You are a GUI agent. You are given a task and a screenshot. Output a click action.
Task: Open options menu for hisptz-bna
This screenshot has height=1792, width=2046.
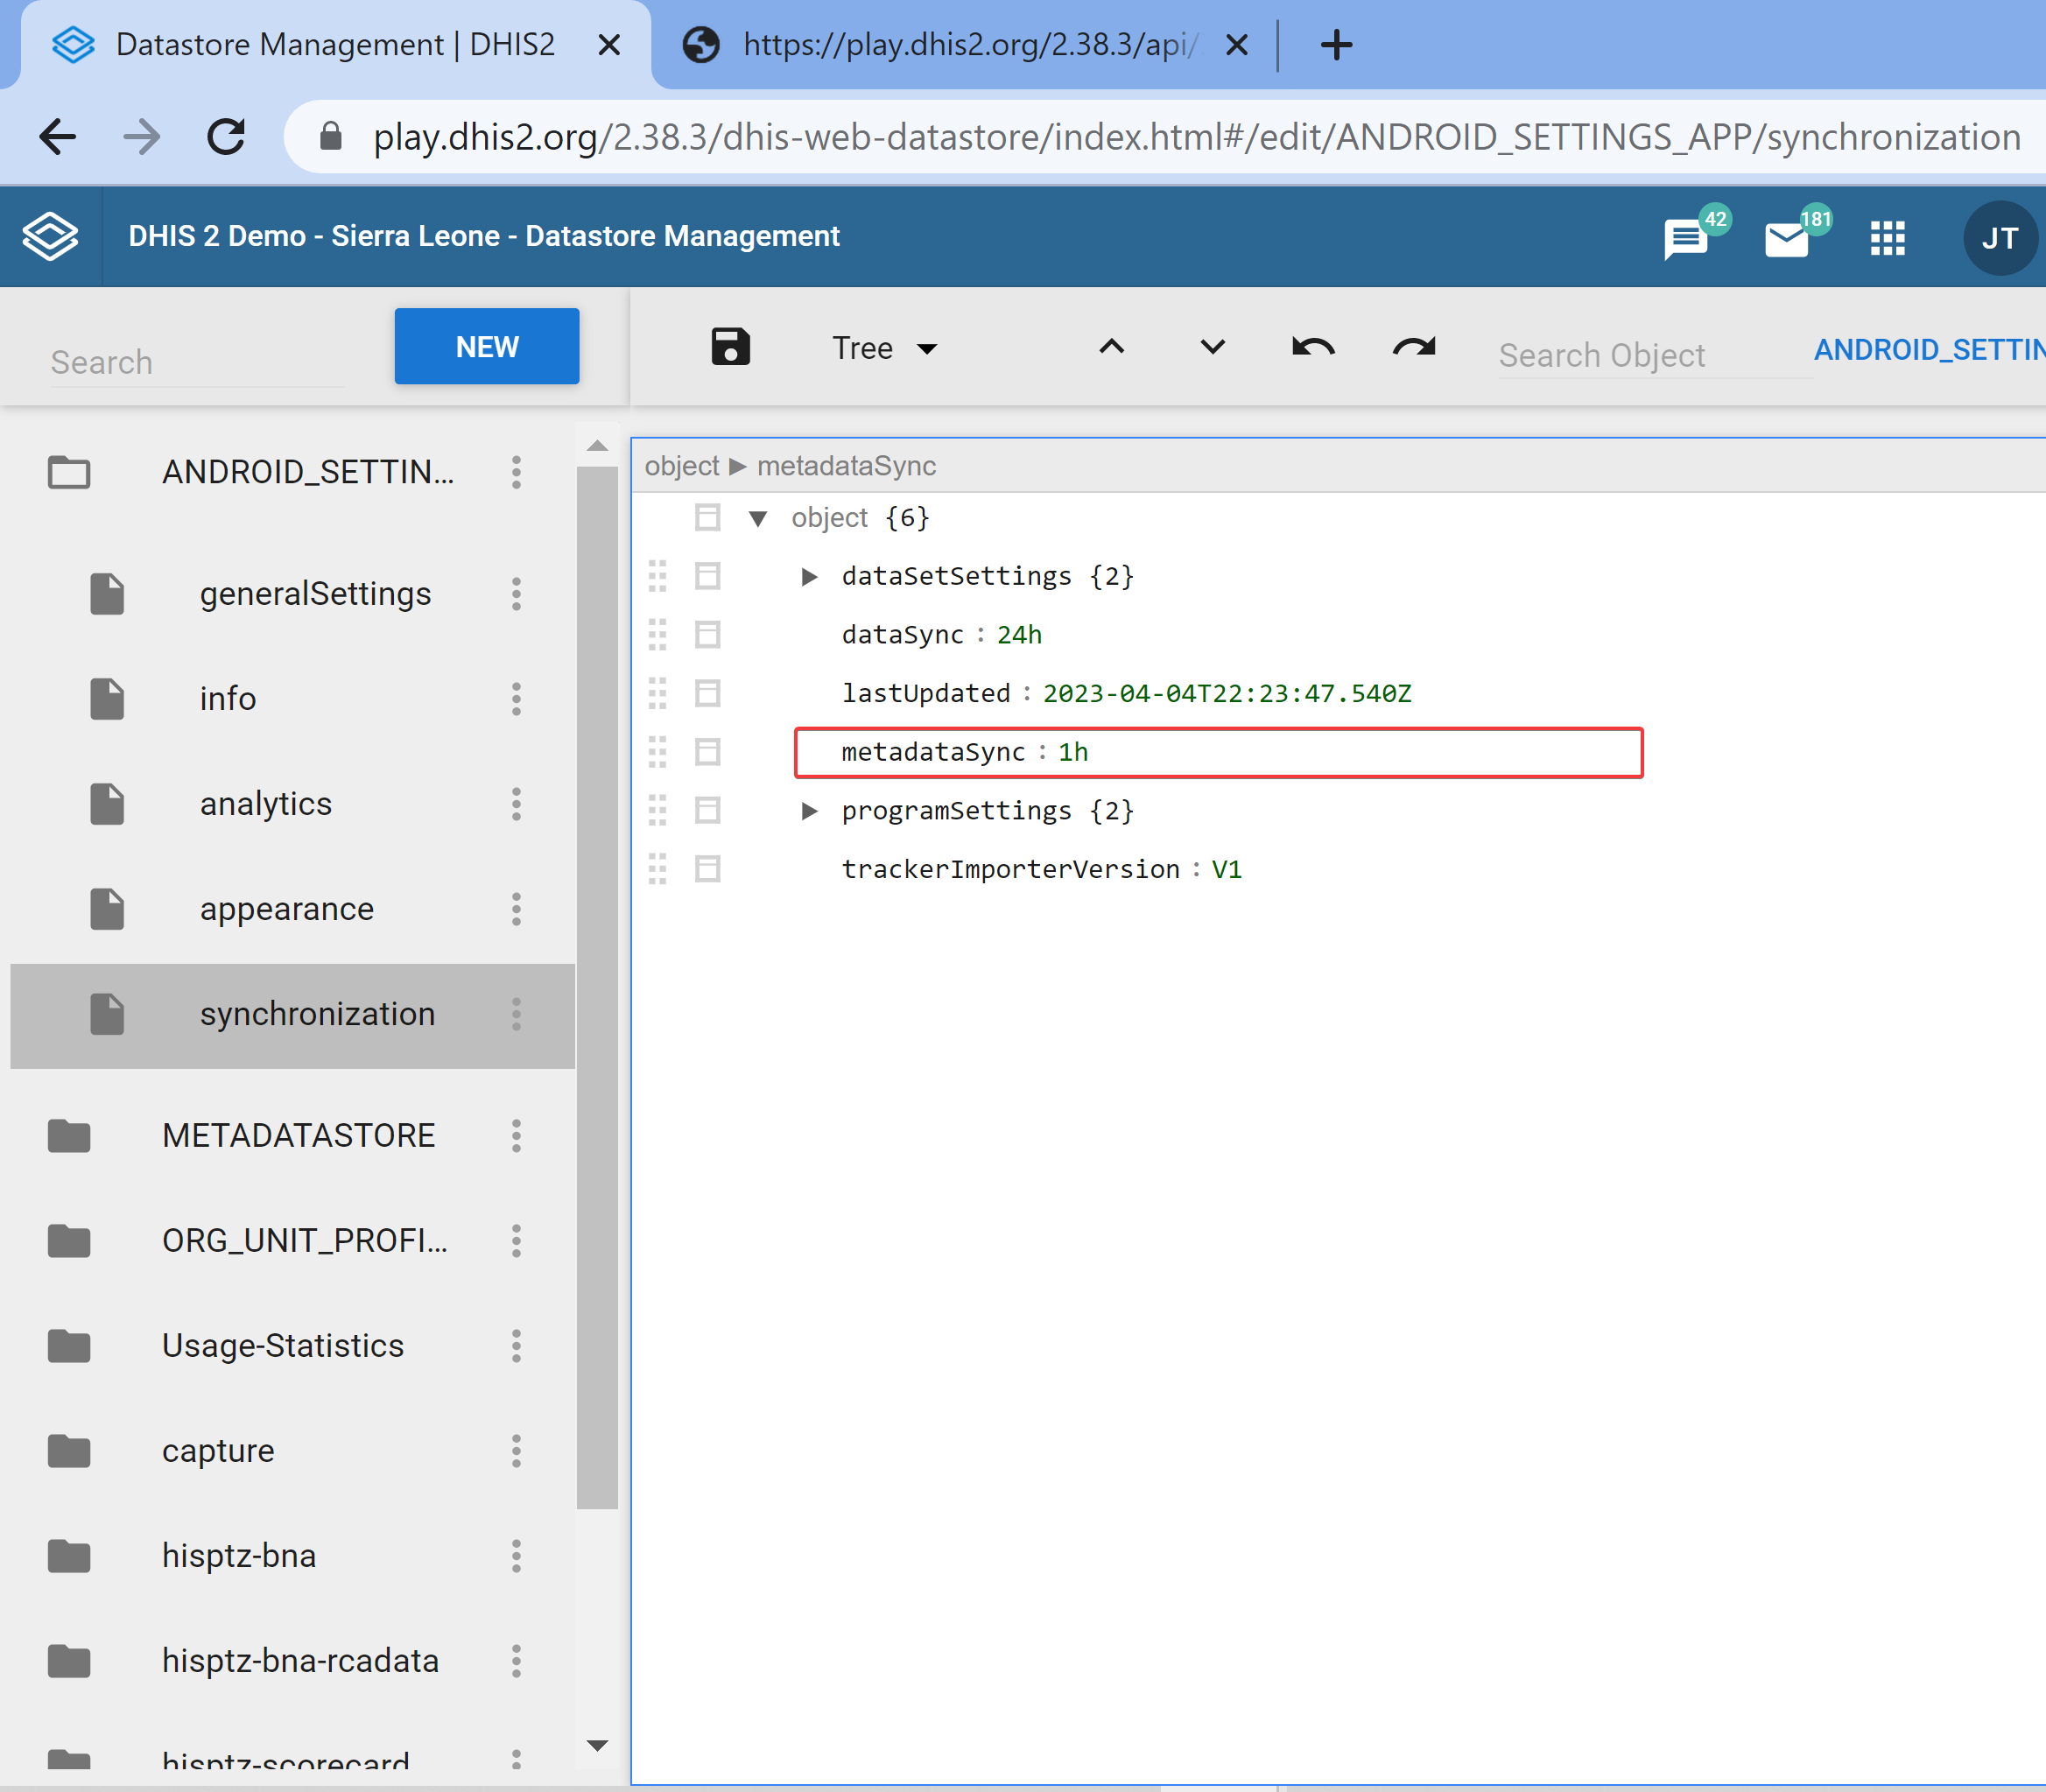[x=516, y=1556]
